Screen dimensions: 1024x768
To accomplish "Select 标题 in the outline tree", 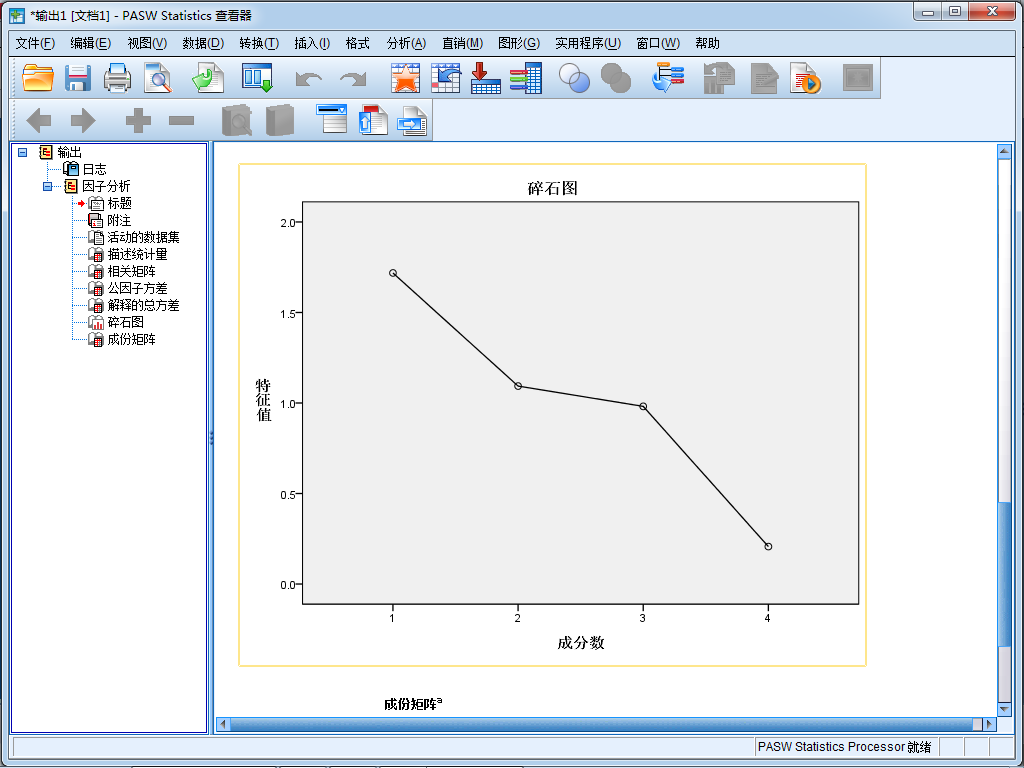I will point(120,203).
